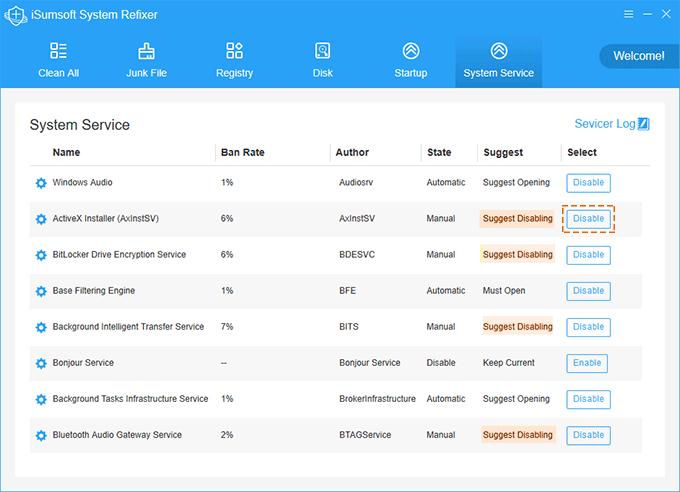Click the iSumsoft shield logo icon

pyautogui.click(x=16, y=16)
